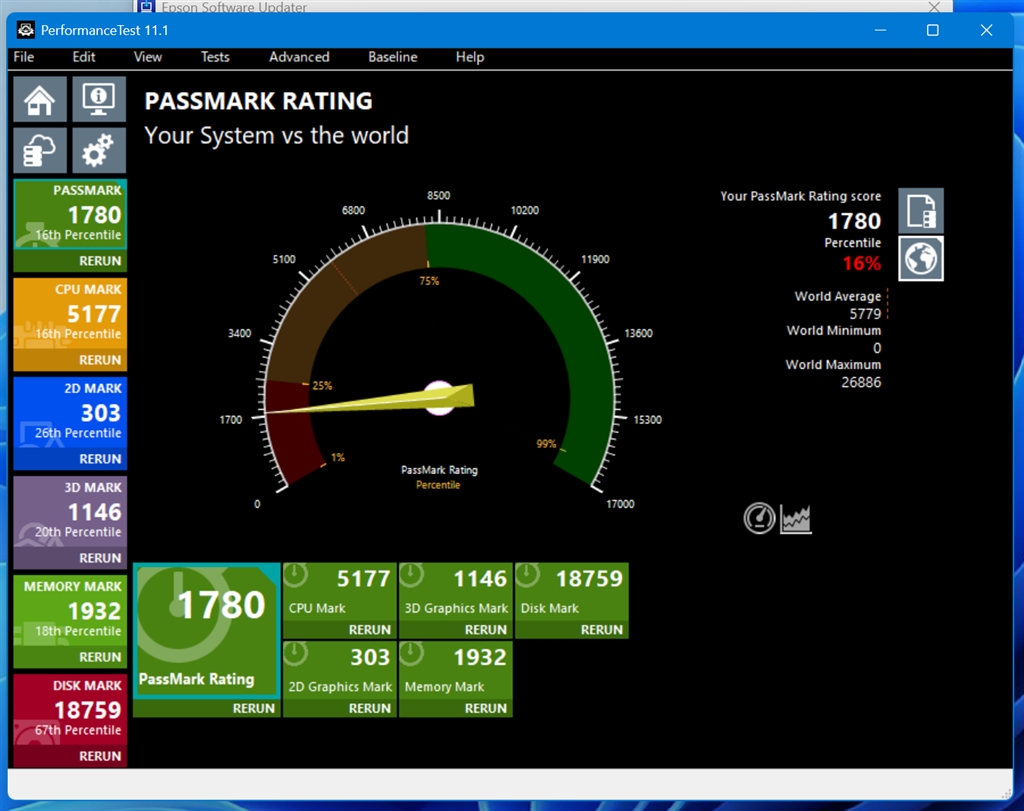This screenshot has height=811, width=1024.
Task: Select the CPU MARK 5177 sidebar tile
Action: 71,314
